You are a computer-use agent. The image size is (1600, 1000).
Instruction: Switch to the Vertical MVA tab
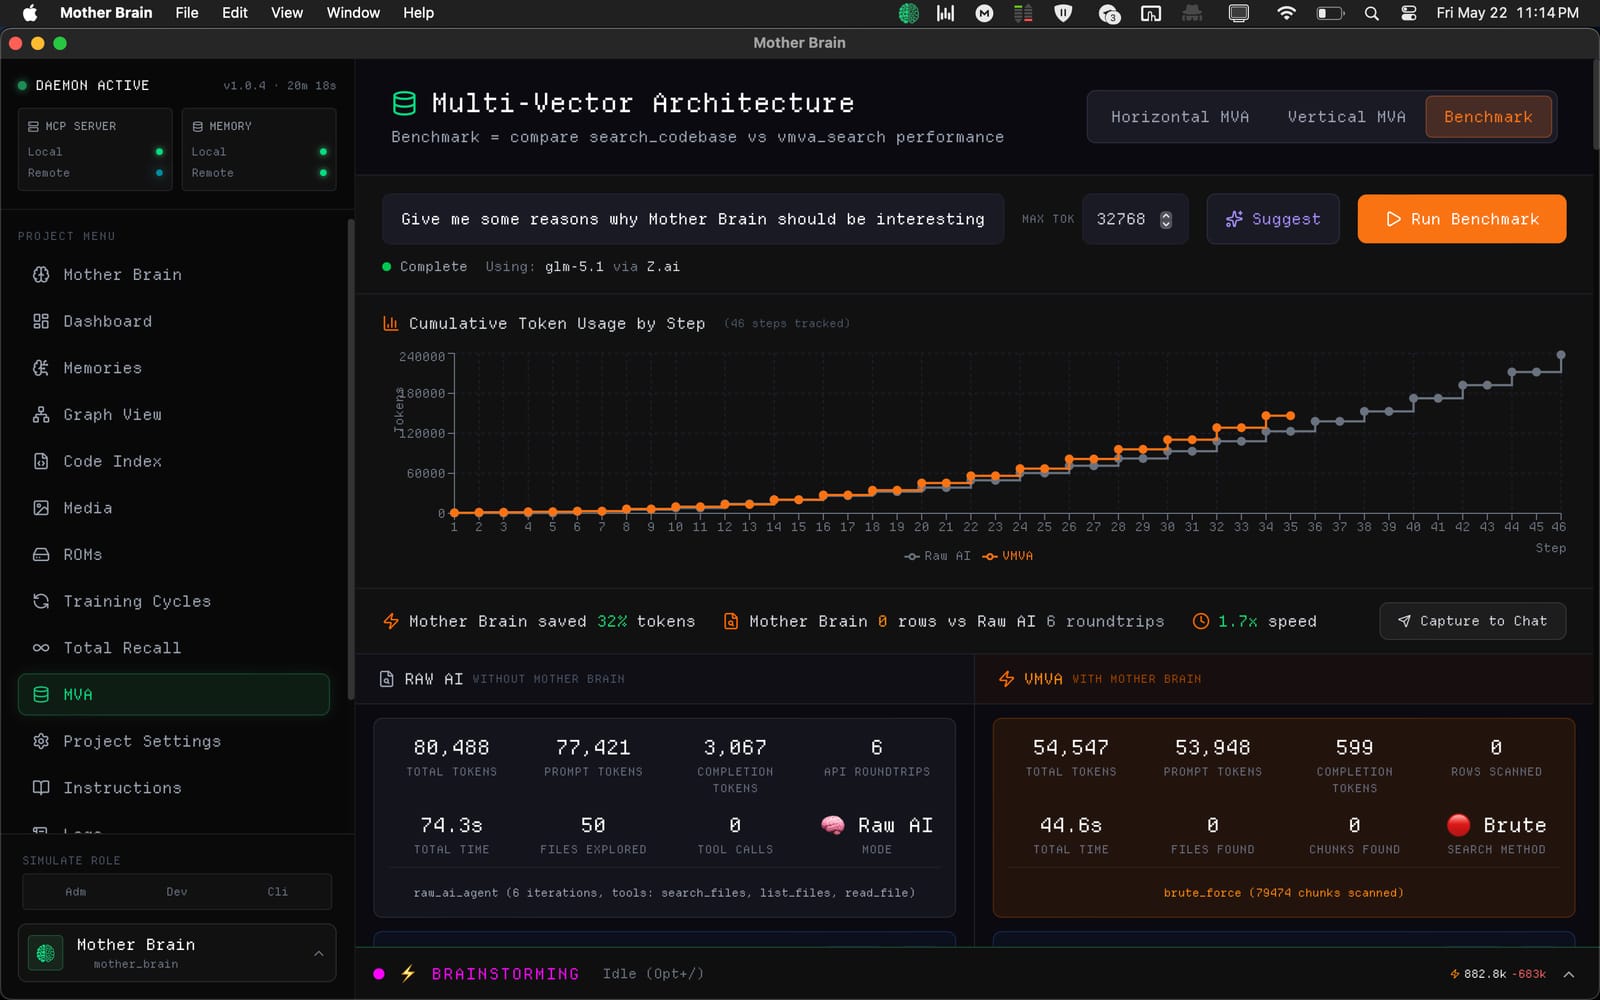click(x=1346, y=117)
